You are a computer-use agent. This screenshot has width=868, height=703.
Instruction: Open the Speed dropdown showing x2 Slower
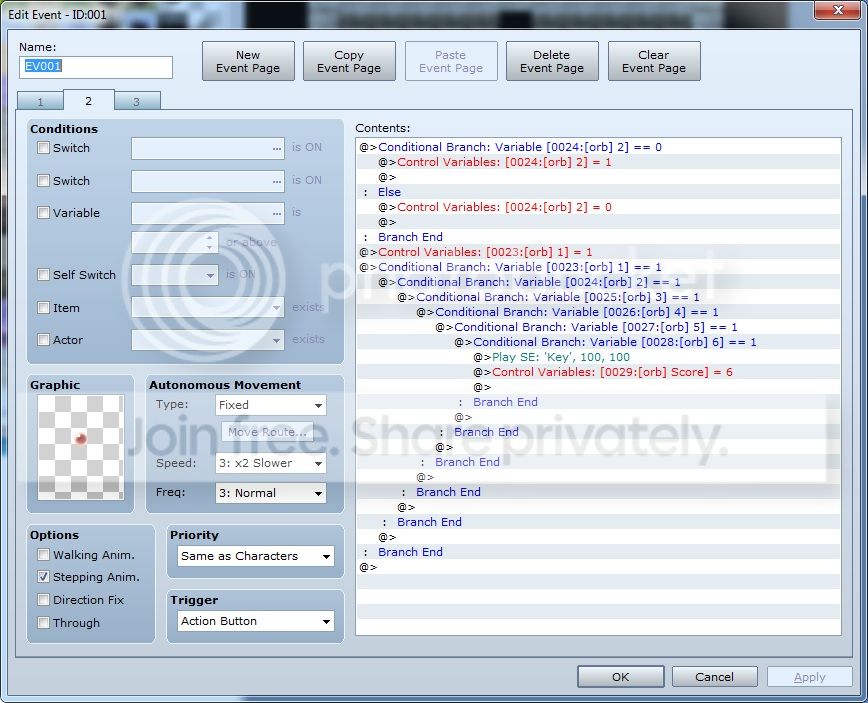[271, 463]
